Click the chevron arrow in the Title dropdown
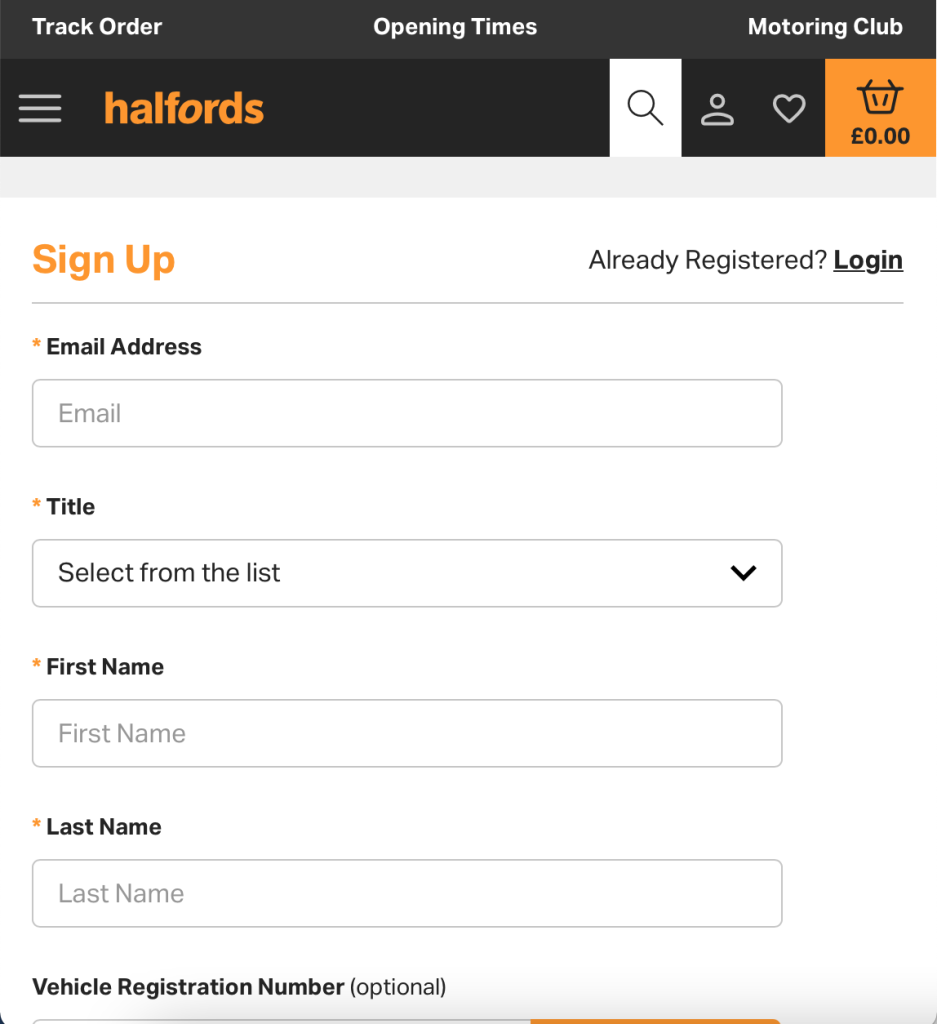The height and width of the screenshot is (1024, 937). click(743, 573)
